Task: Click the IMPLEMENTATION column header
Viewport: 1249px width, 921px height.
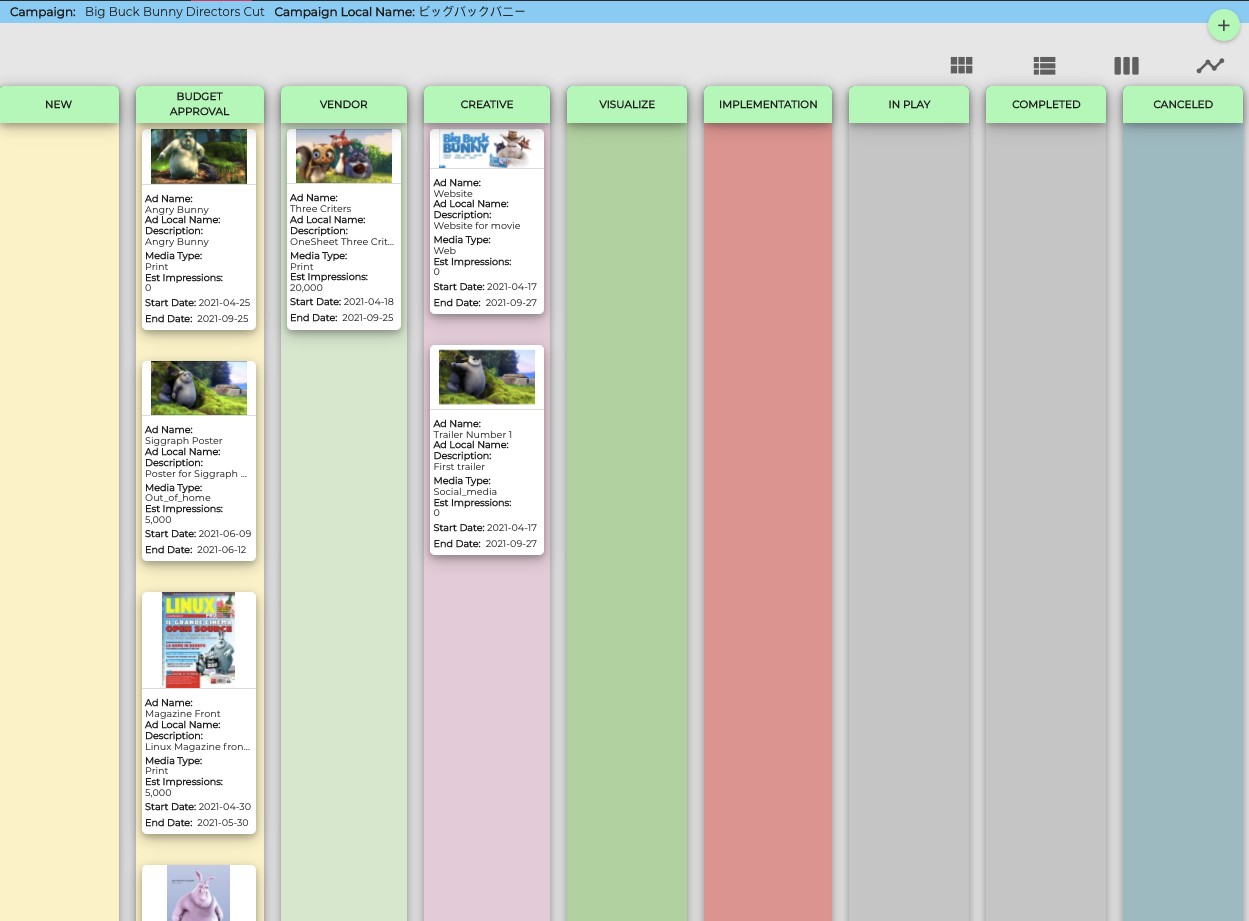Action: click(x=768, y=104)
